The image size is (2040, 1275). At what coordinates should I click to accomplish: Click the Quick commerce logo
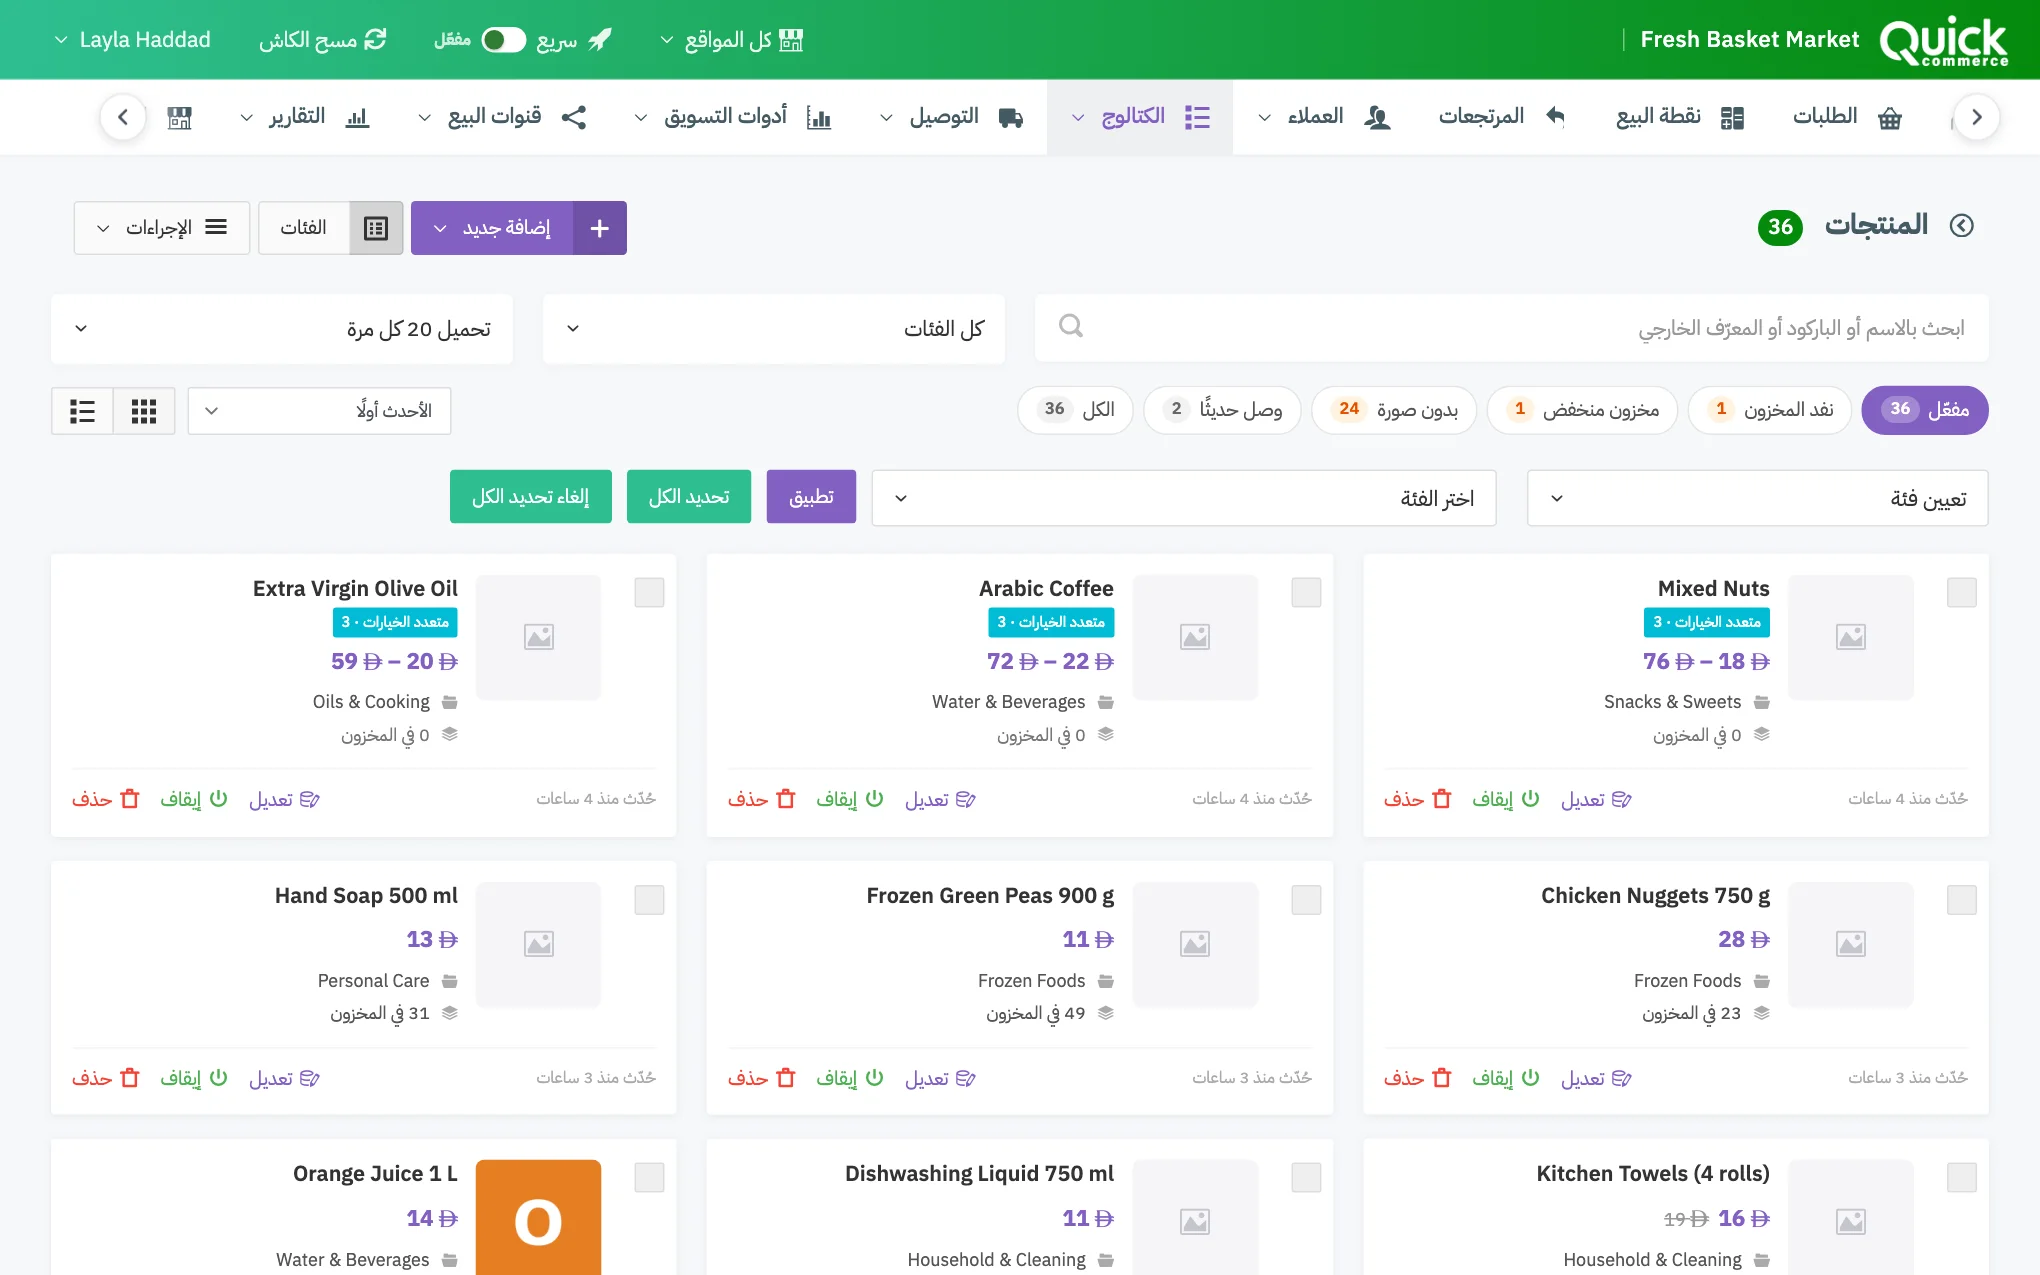pos(1943,42)
